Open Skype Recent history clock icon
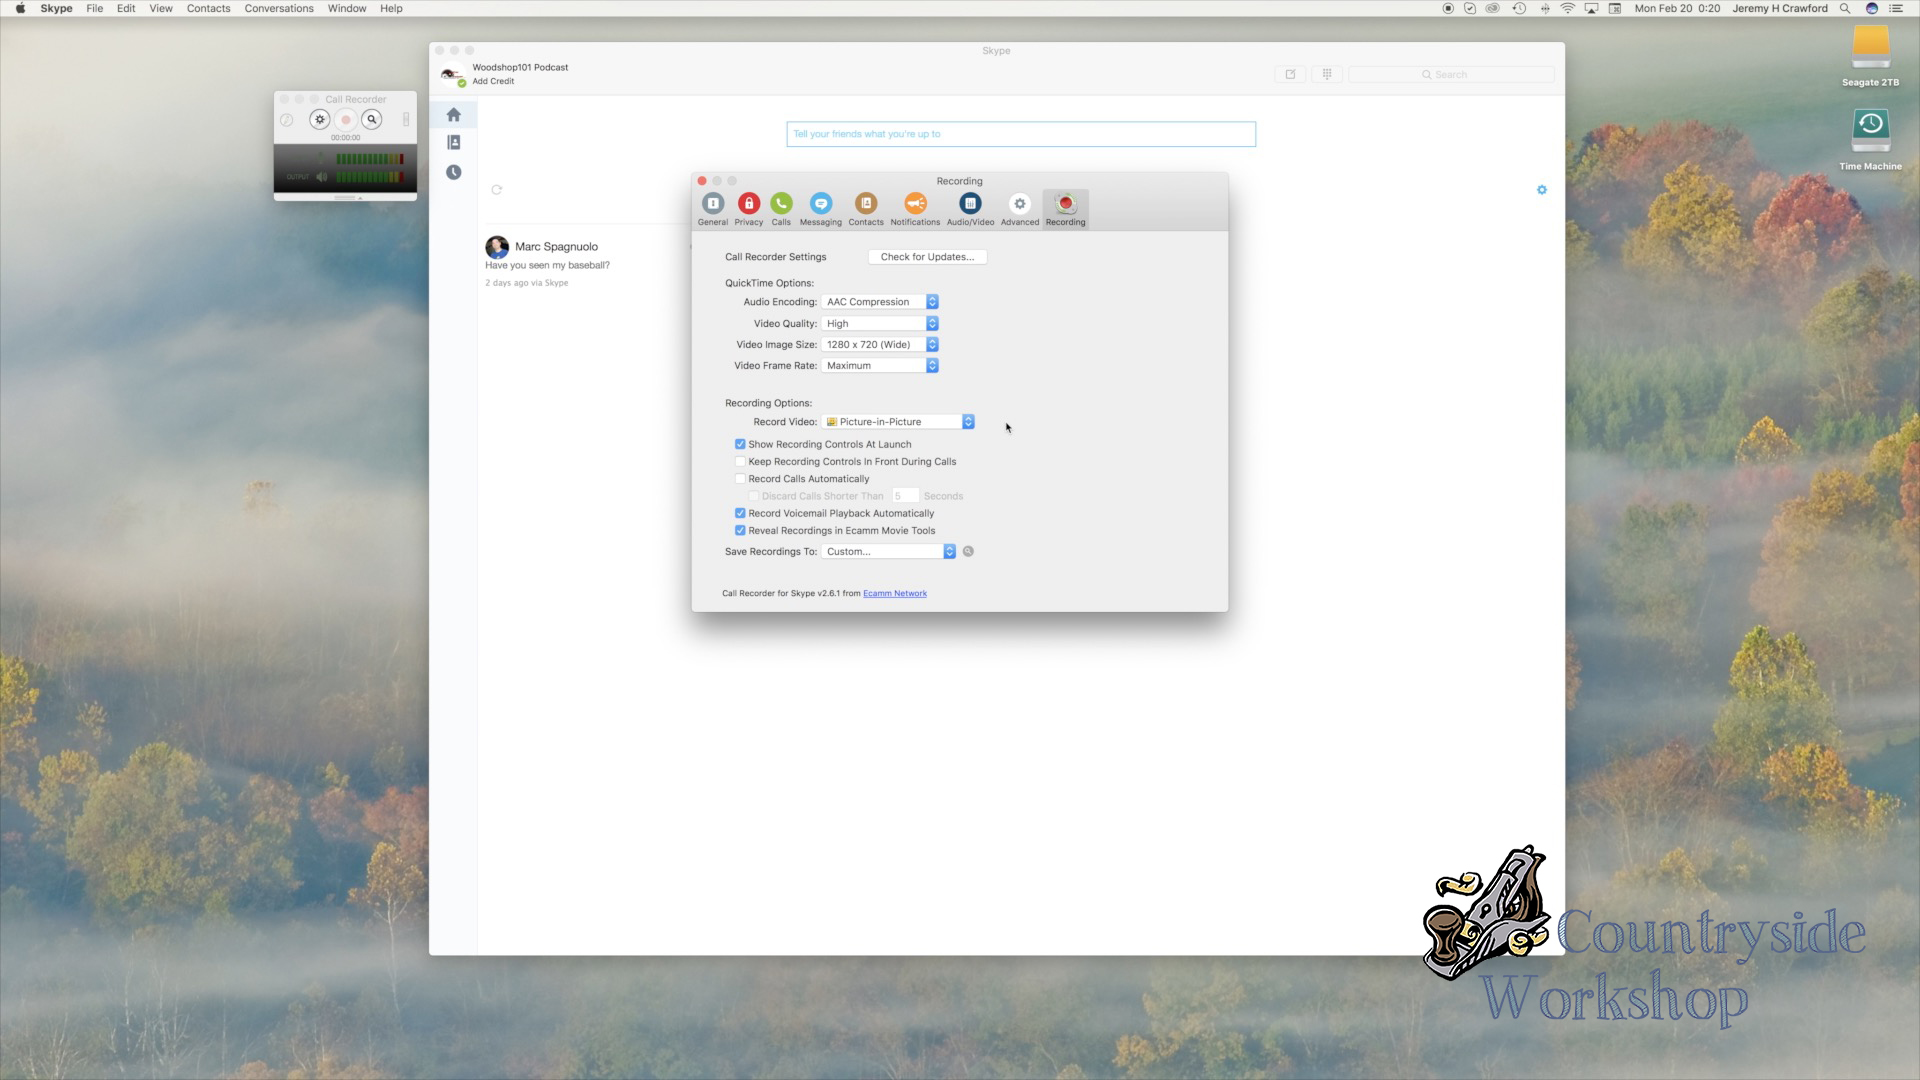This screenshot has height=1080, width=1920. pyautogui.click(x=454, y=173)
